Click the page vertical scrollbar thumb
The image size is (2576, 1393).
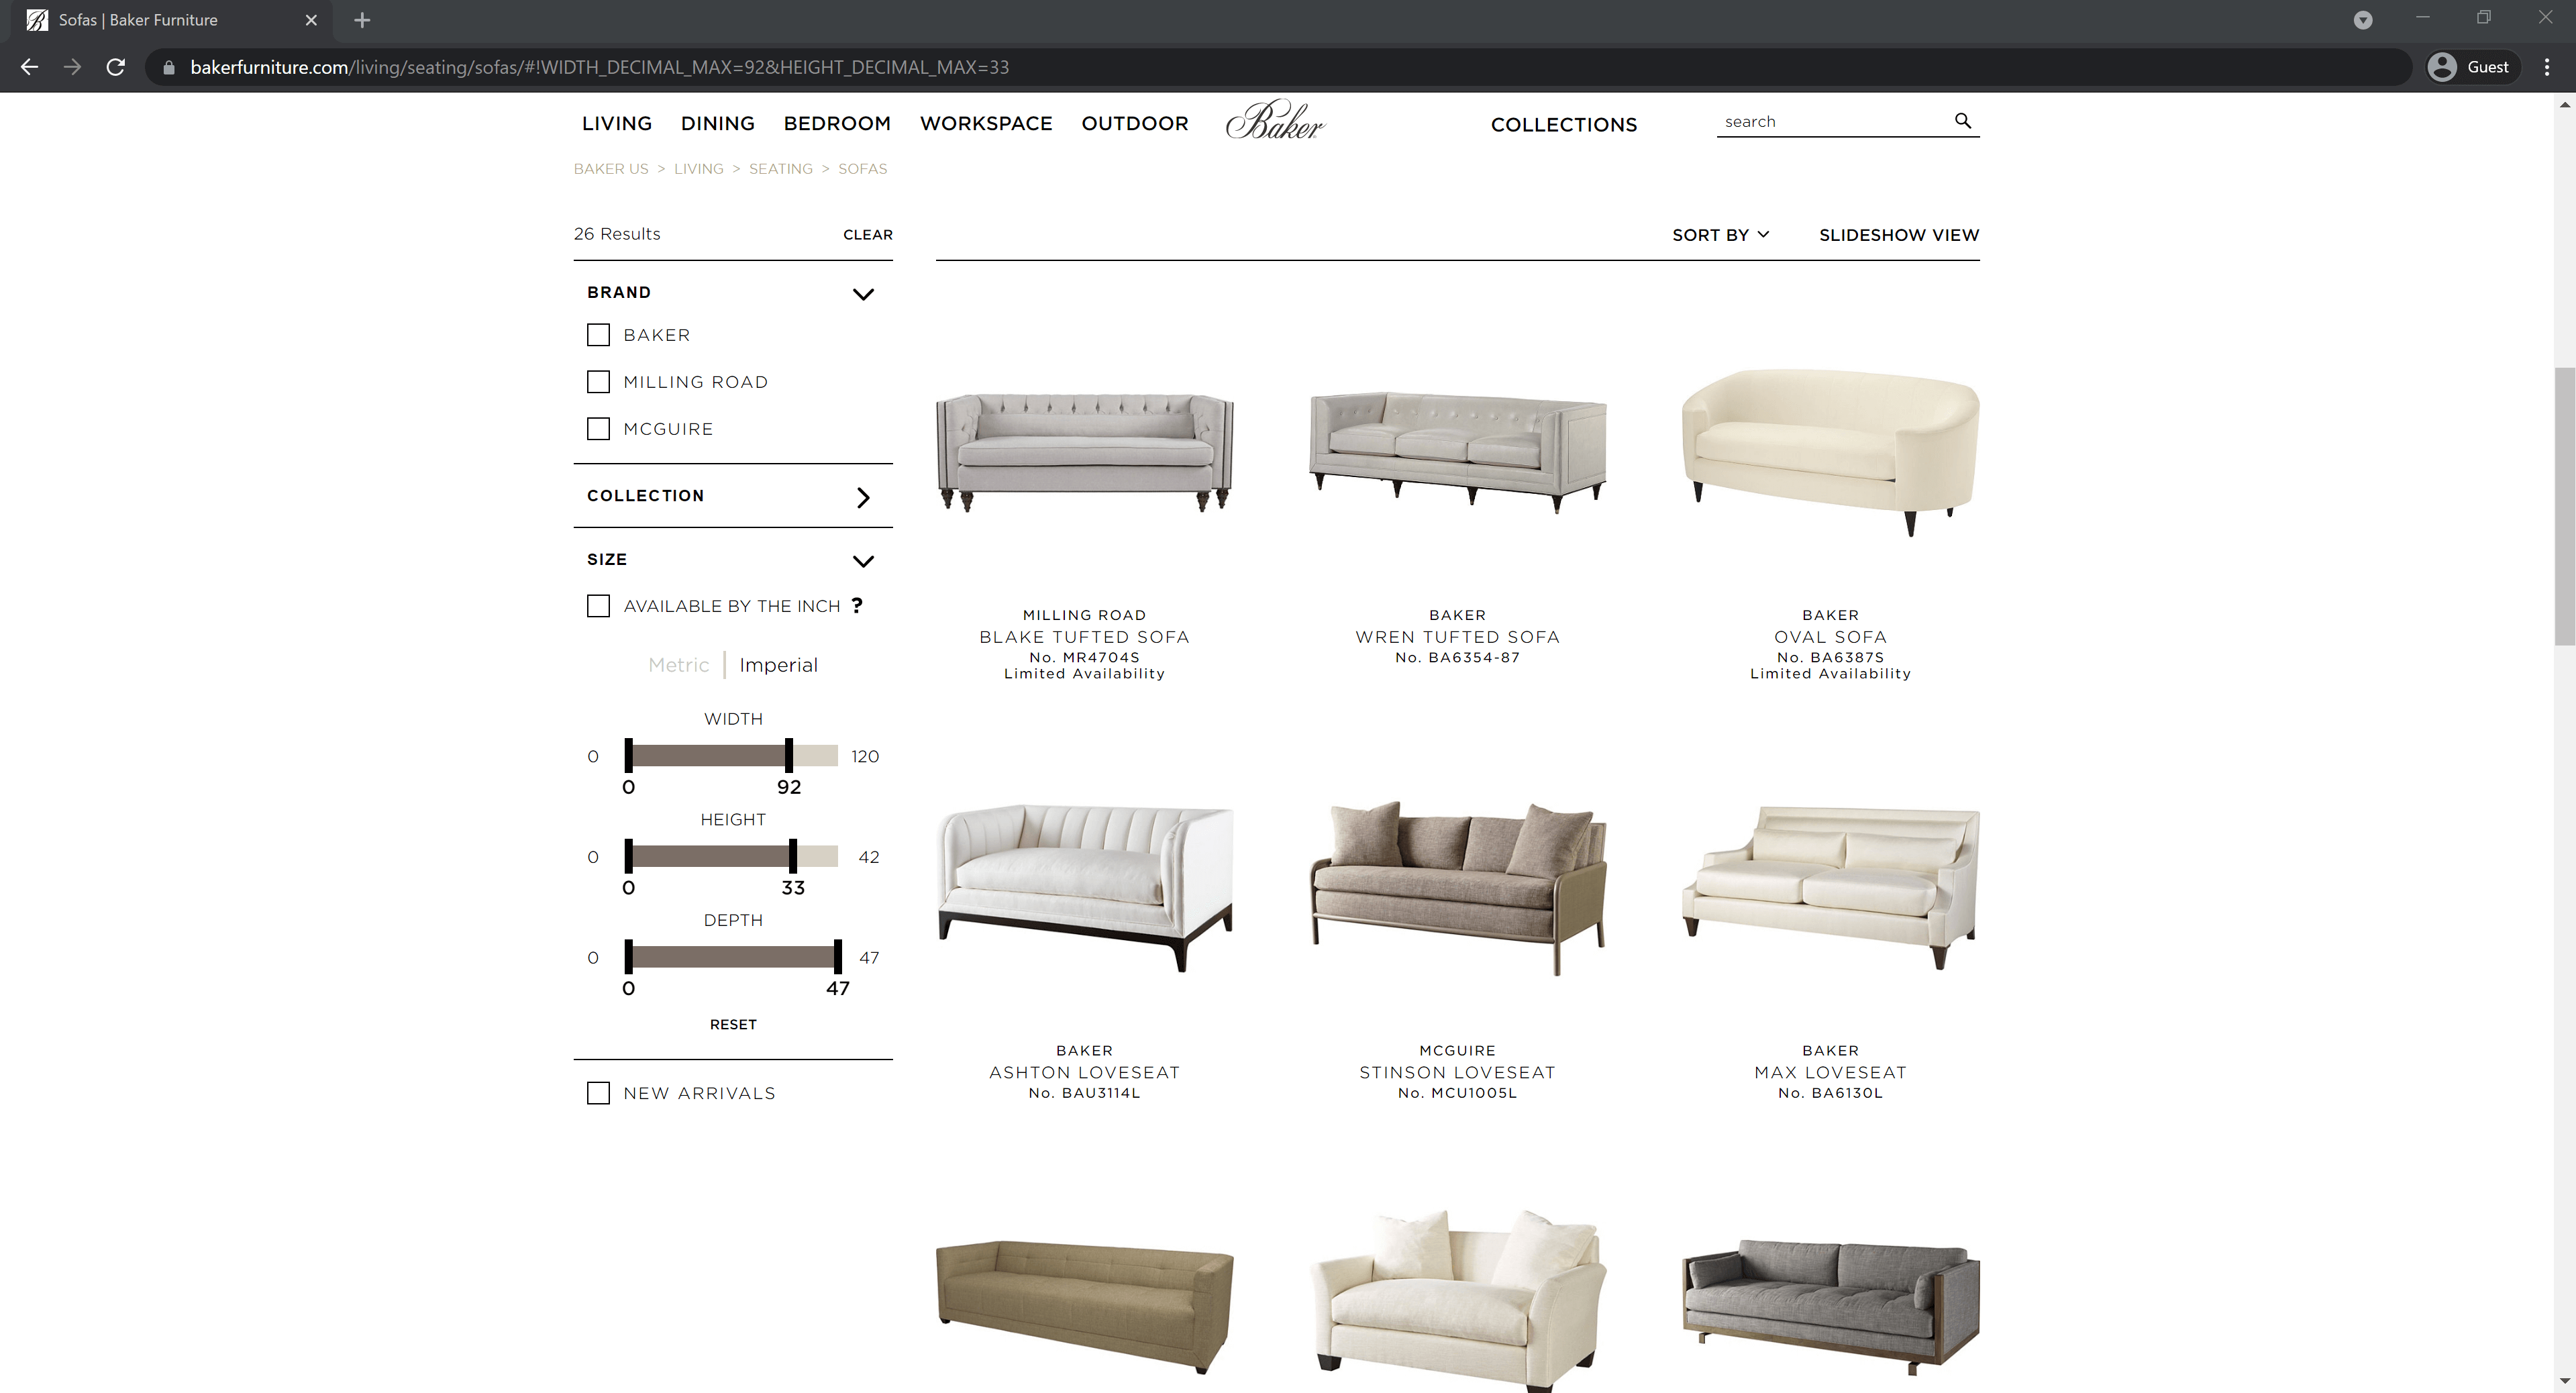coord(2564,506)
